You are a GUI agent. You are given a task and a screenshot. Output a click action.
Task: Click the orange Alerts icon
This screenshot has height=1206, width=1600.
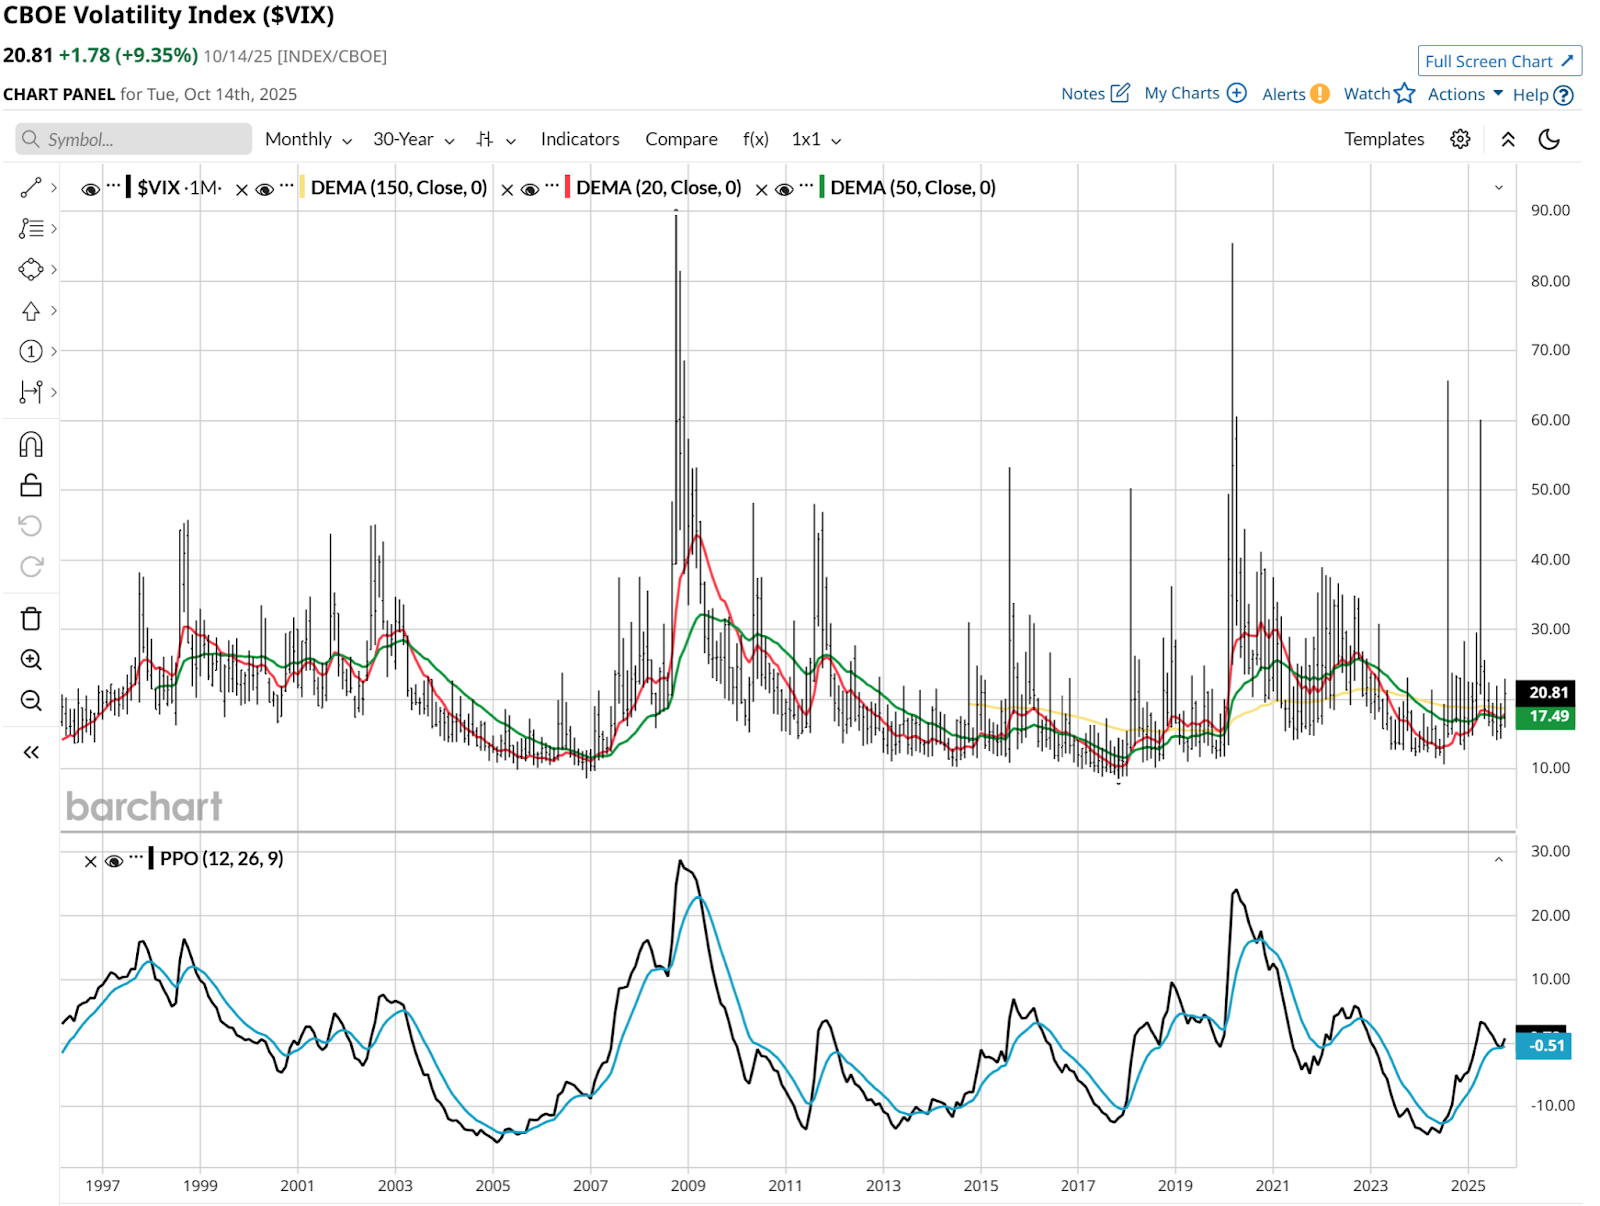(1320, 94)
